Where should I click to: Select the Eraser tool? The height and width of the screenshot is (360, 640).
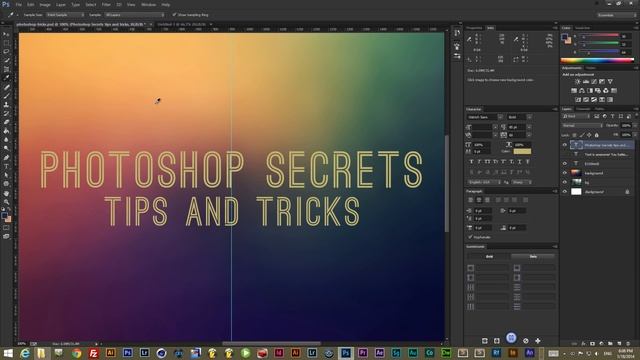point(6,122)
